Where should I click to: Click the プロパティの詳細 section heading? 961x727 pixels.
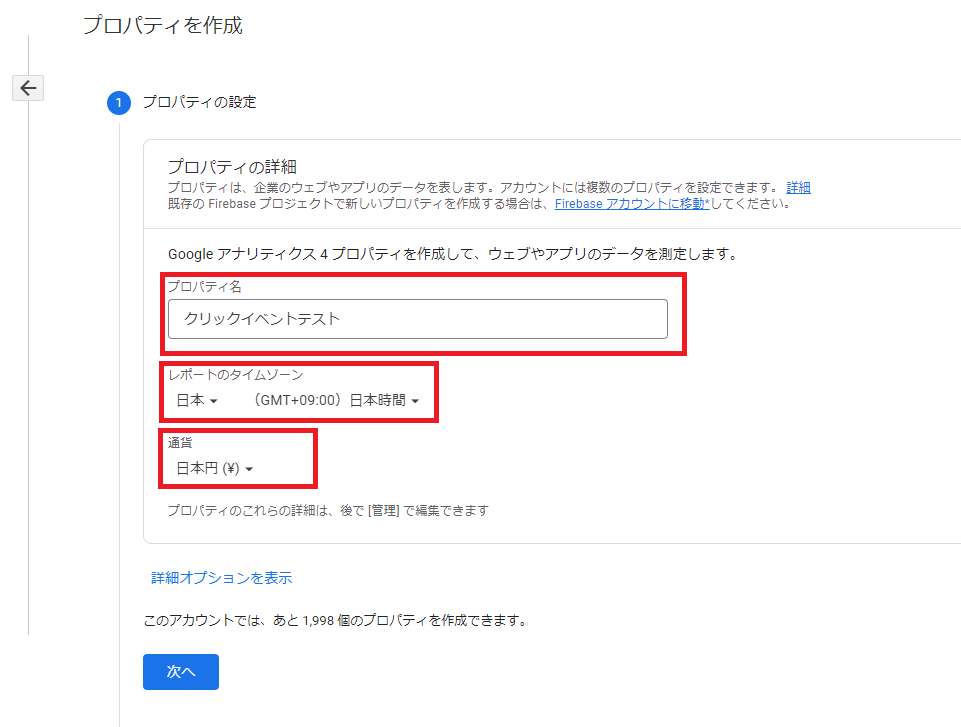[232, 166]
